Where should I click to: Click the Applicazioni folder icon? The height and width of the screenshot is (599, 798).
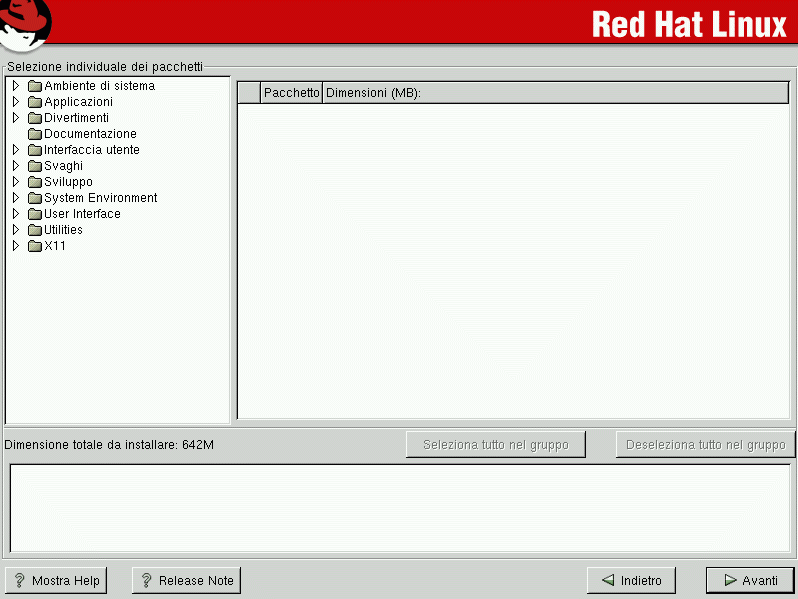(x=35, y=102)
